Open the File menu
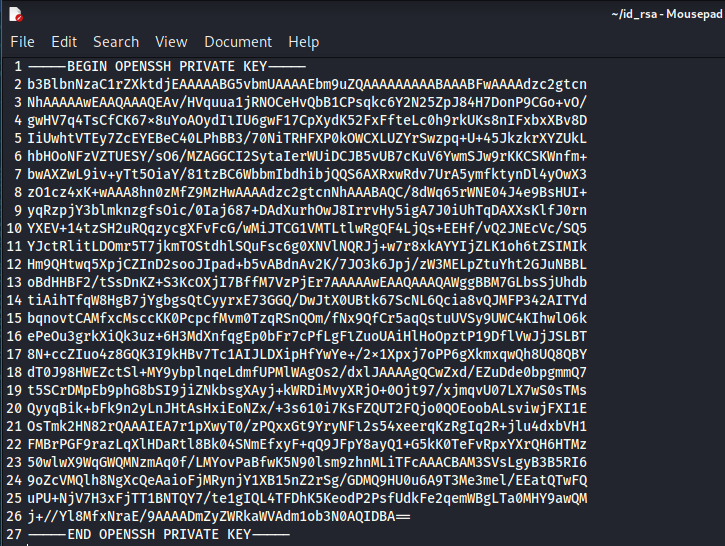 [22, 42]
